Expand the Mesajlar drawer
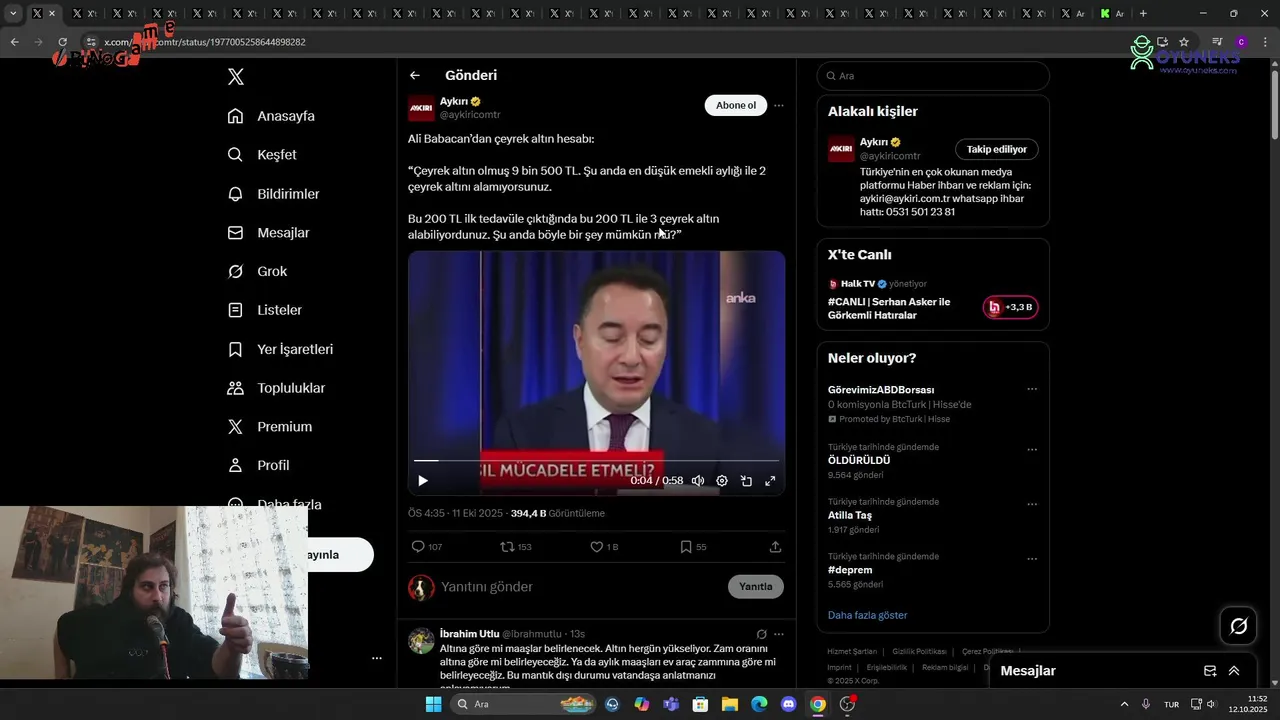Screen dimensions: 1280x720 click(1234, 671)
